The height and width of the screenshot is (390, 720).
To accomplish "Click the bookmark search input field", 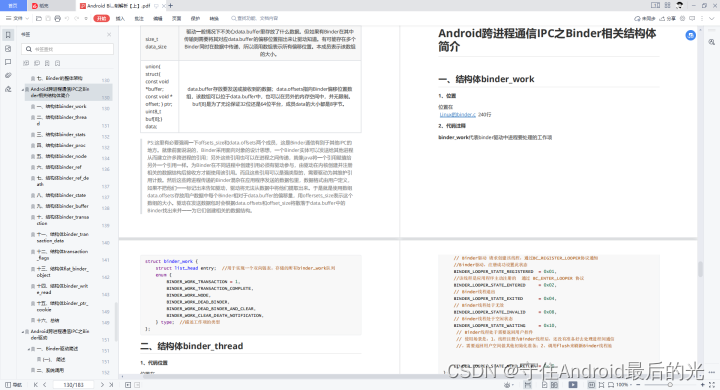I will (68, 49).
